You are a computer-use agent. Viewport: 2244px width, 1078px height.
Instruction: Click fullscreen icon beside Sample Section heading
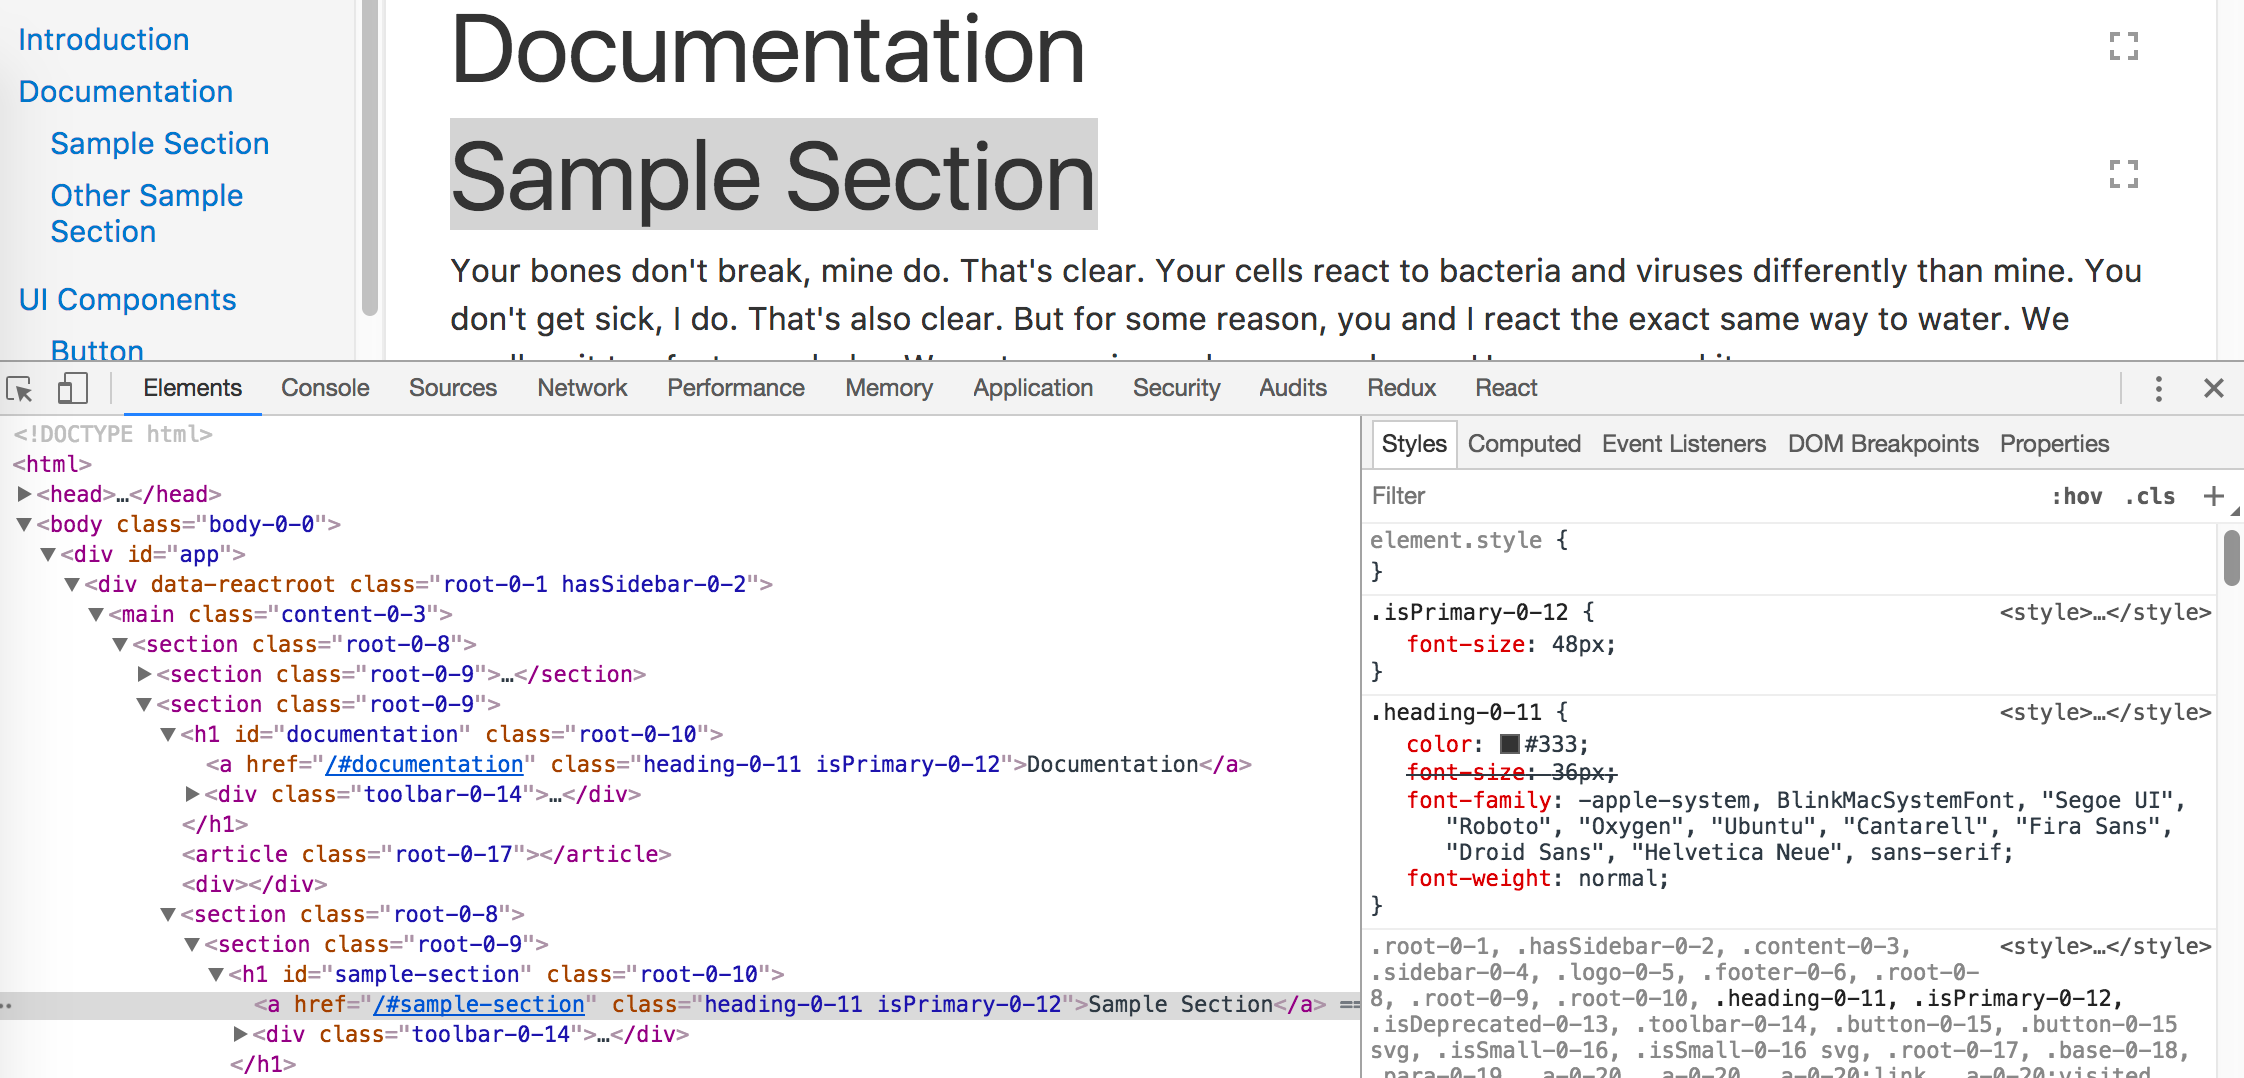coord(2124,176)
